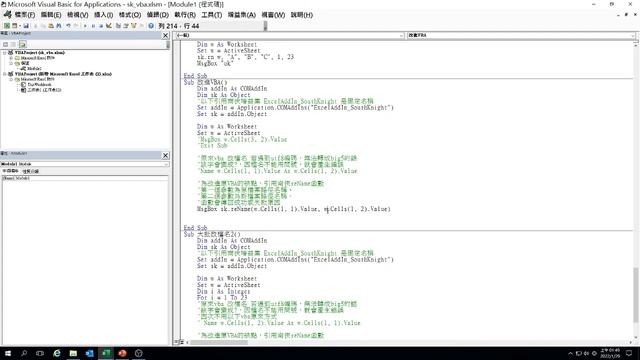Open the notification center icon
640x360 pixels.
click(x=629, y=353)
